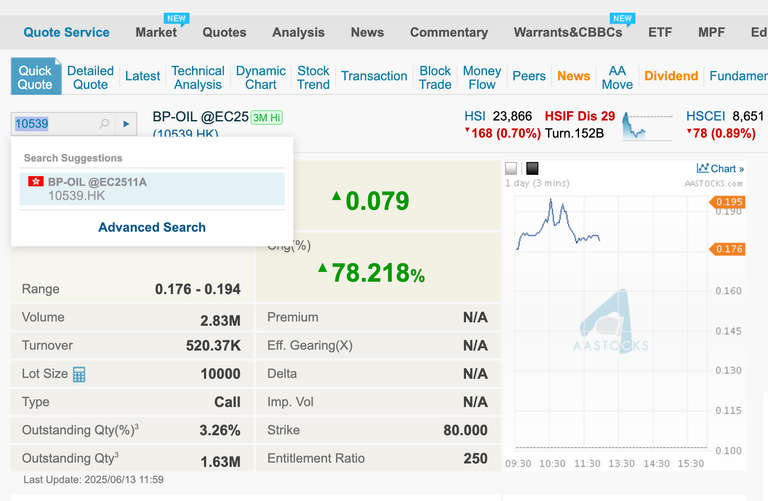The width and height of the screenshot is (768, 501).
Task: Switch to the Peers tab
Action: [x=529, y=76]
